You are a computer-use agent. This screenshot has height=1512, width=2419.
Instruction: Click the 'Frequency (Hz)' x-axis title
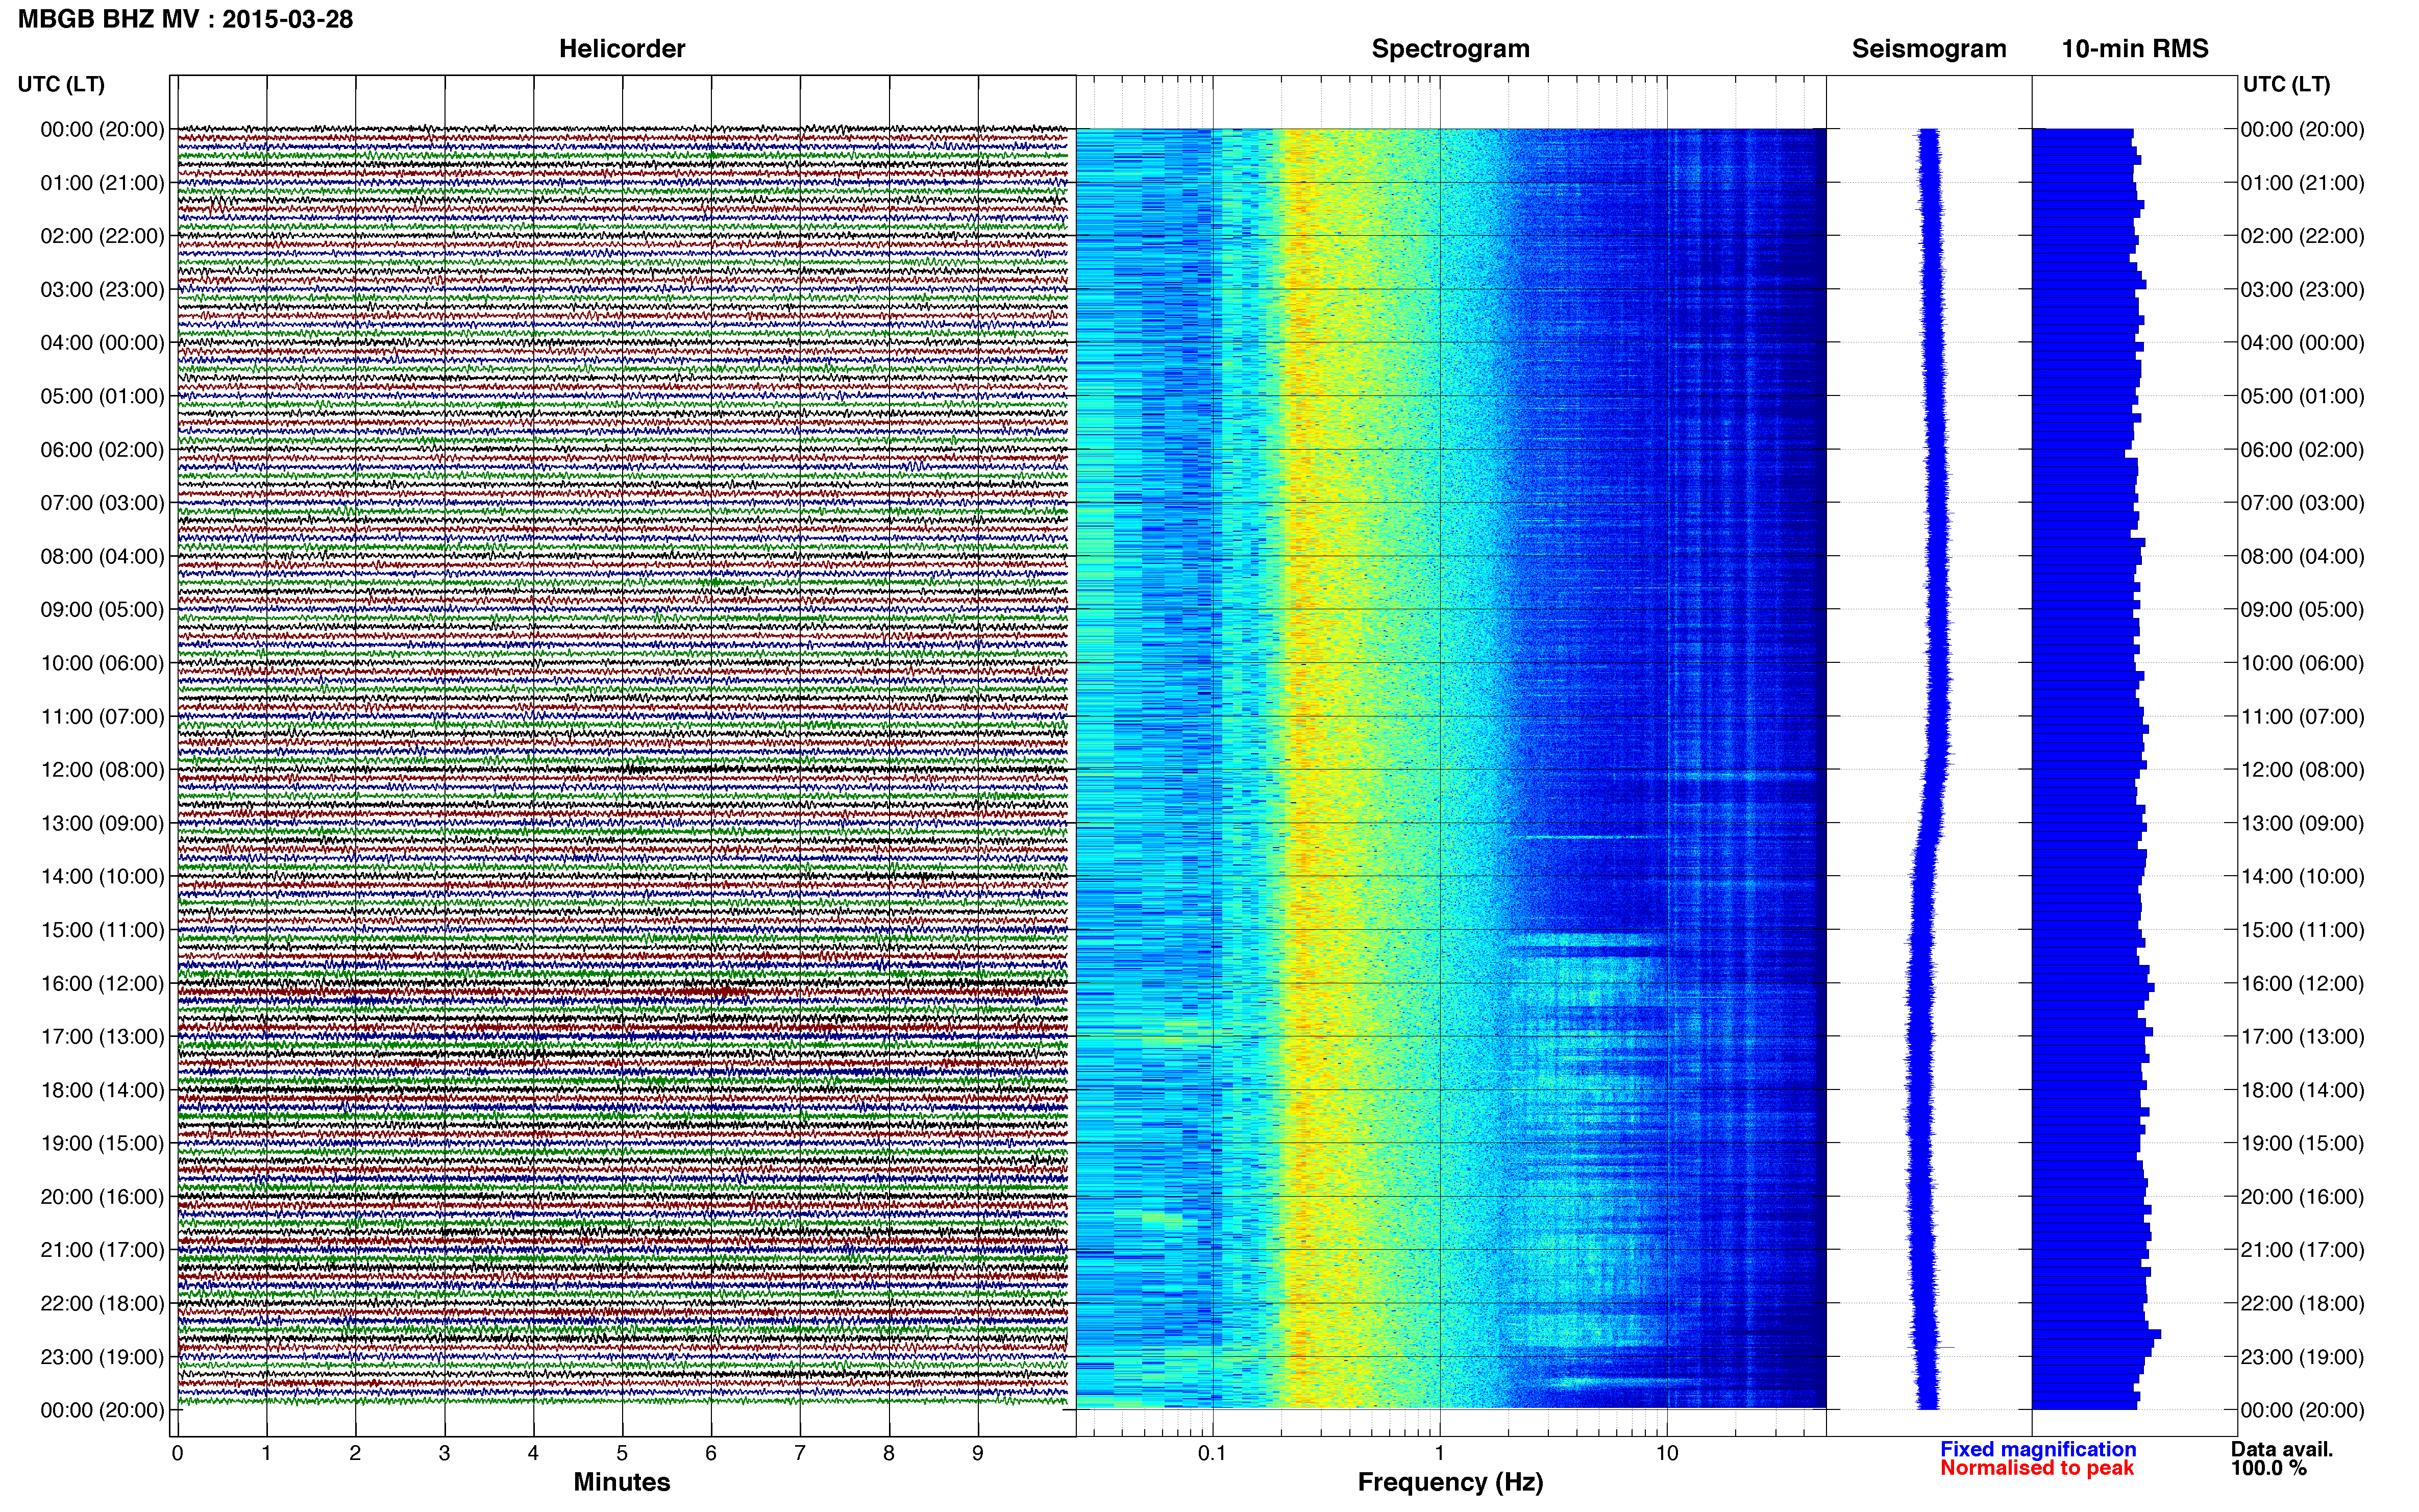[1450, 1483]
